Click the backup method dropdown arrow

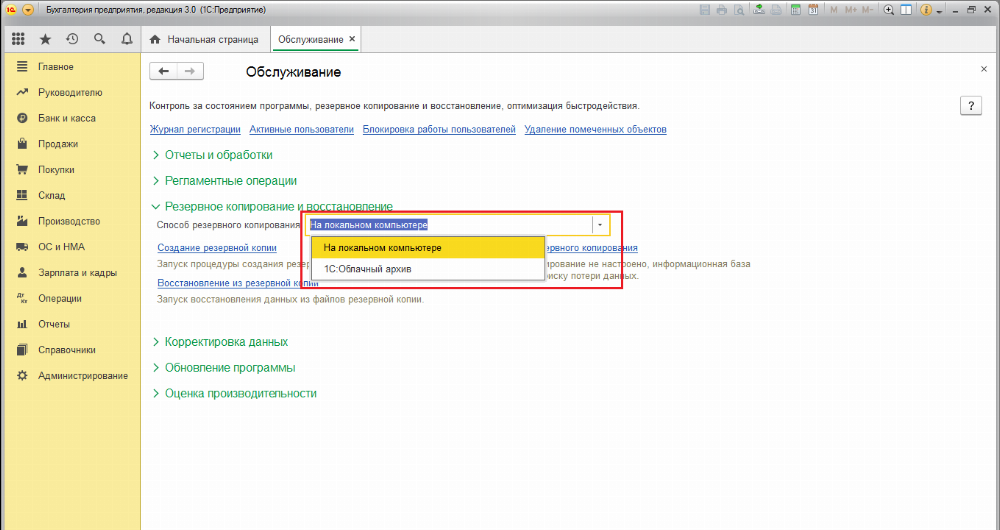pyautogui.click(x=600, y=225)
